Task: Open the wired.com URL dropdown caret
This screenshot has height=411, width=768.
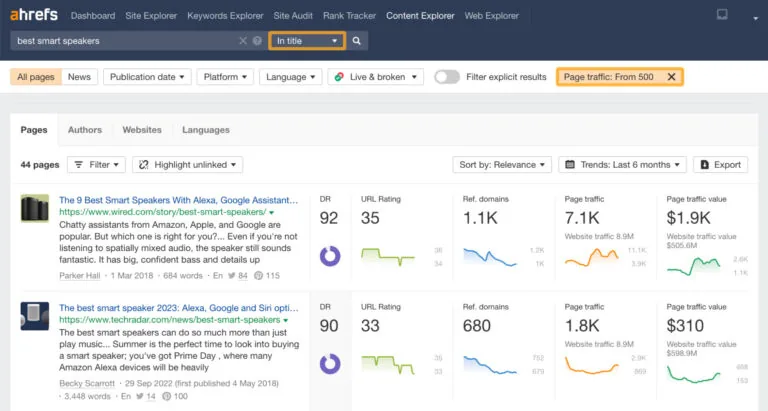Action: point(271,213)
